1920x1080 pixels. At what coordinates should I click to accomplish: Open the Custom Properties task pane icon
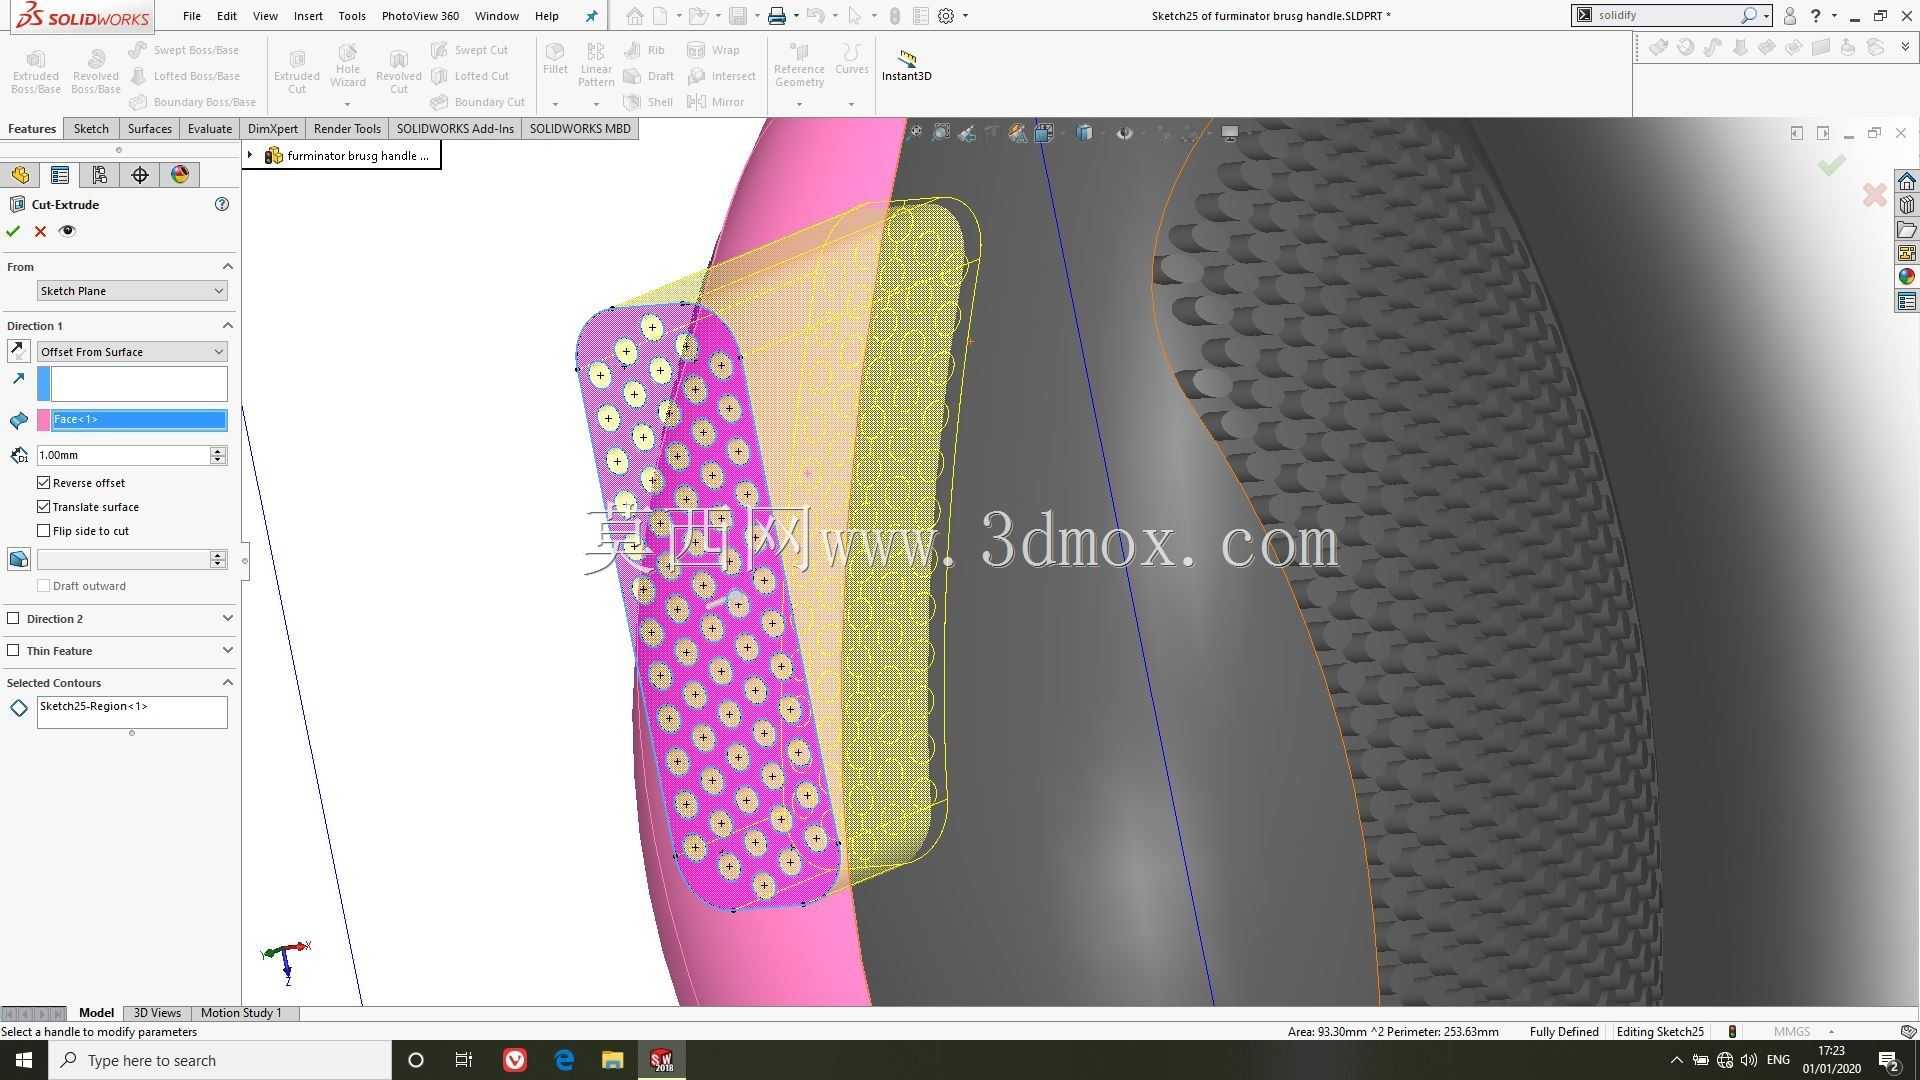tap(1907, 301)
